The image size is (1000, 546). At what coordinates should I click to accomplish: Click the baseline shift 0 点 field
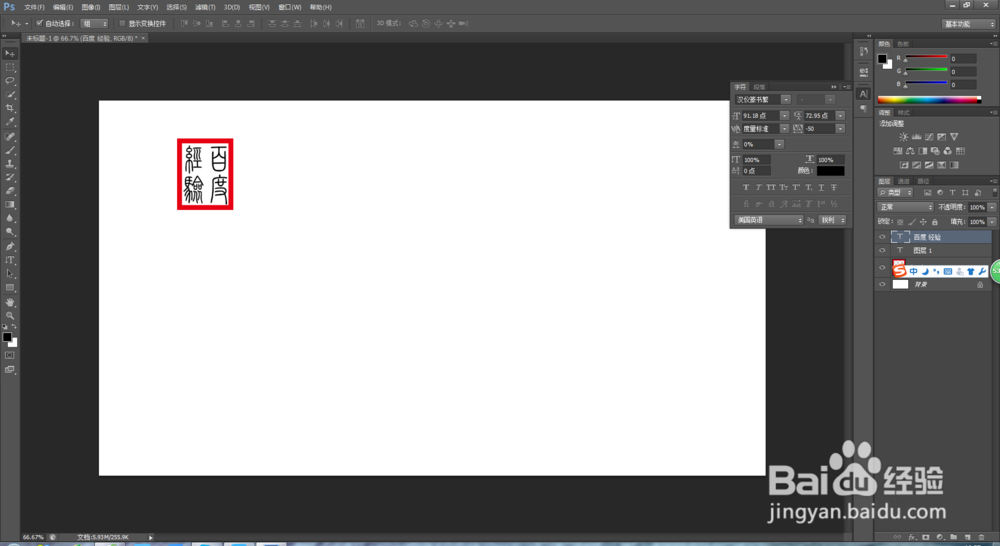tap(756, 171)
